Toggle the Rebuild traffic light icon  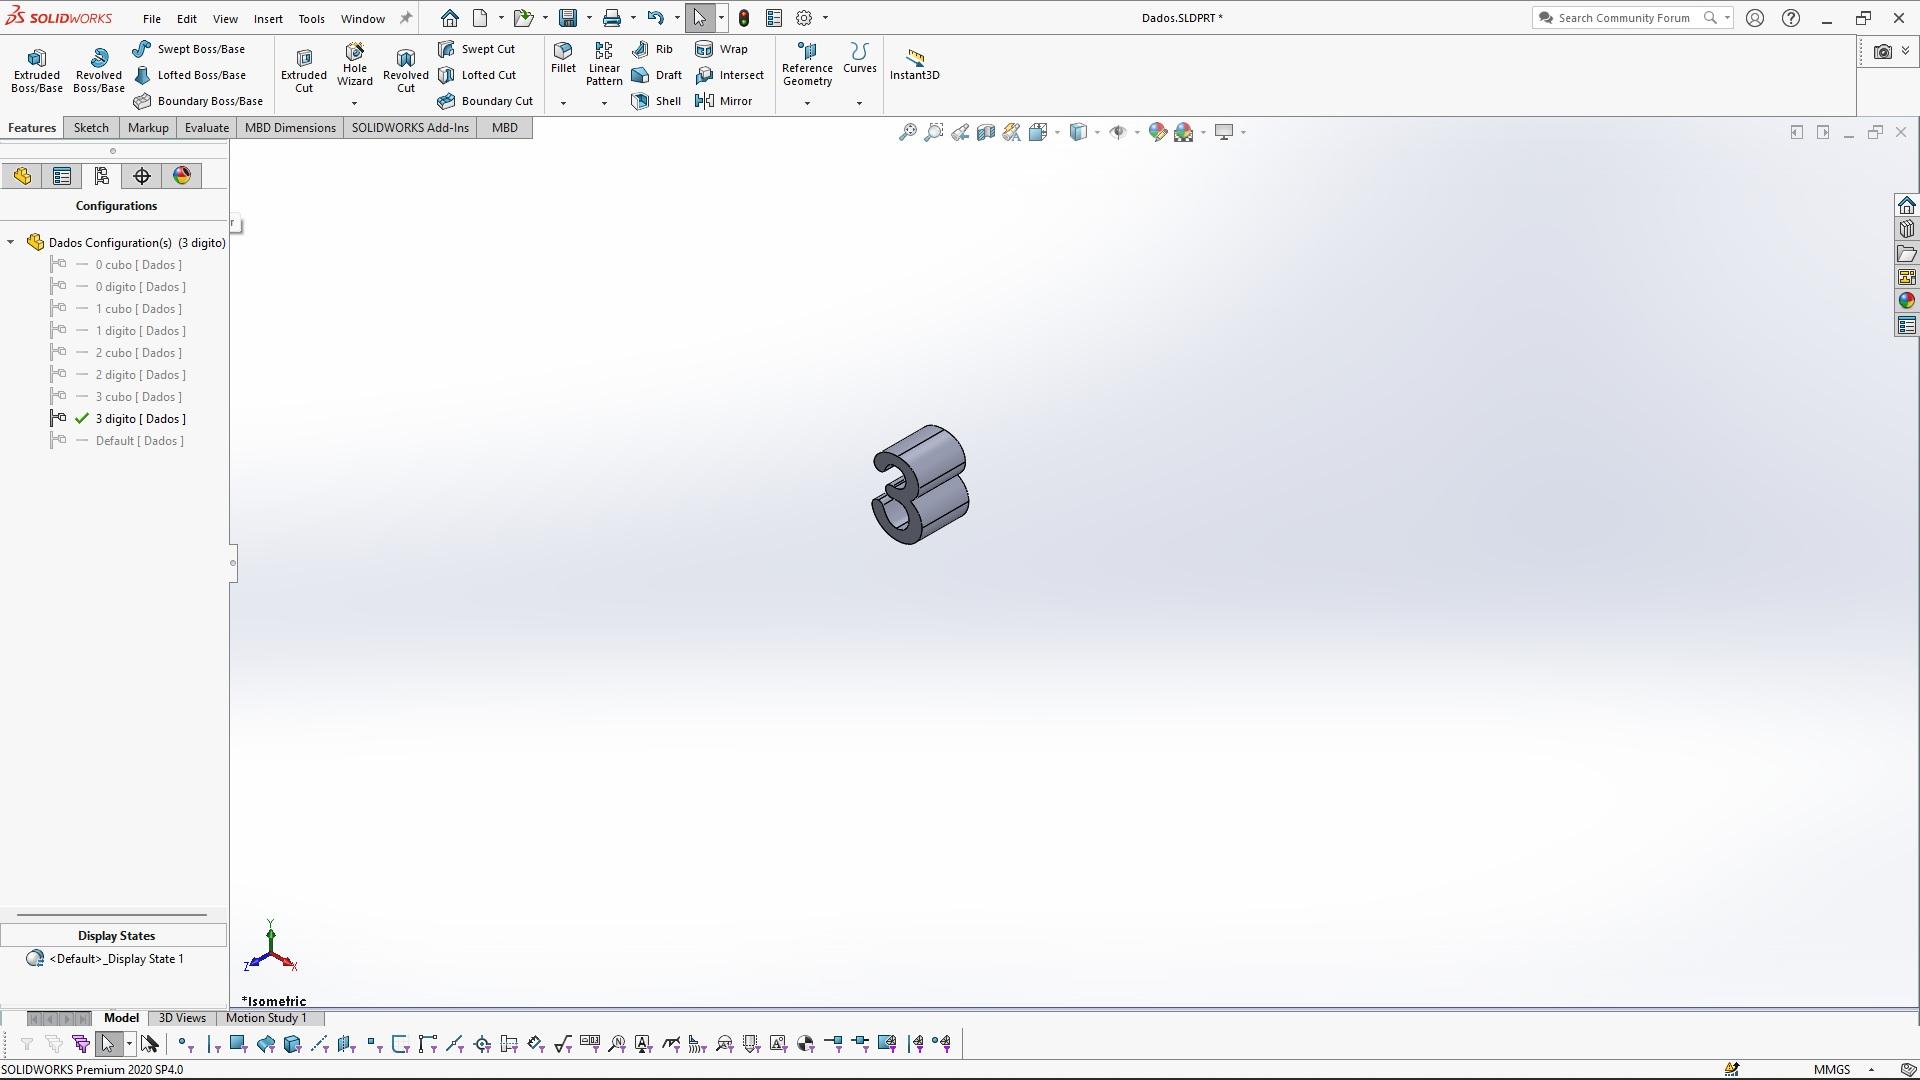(744, 18)
